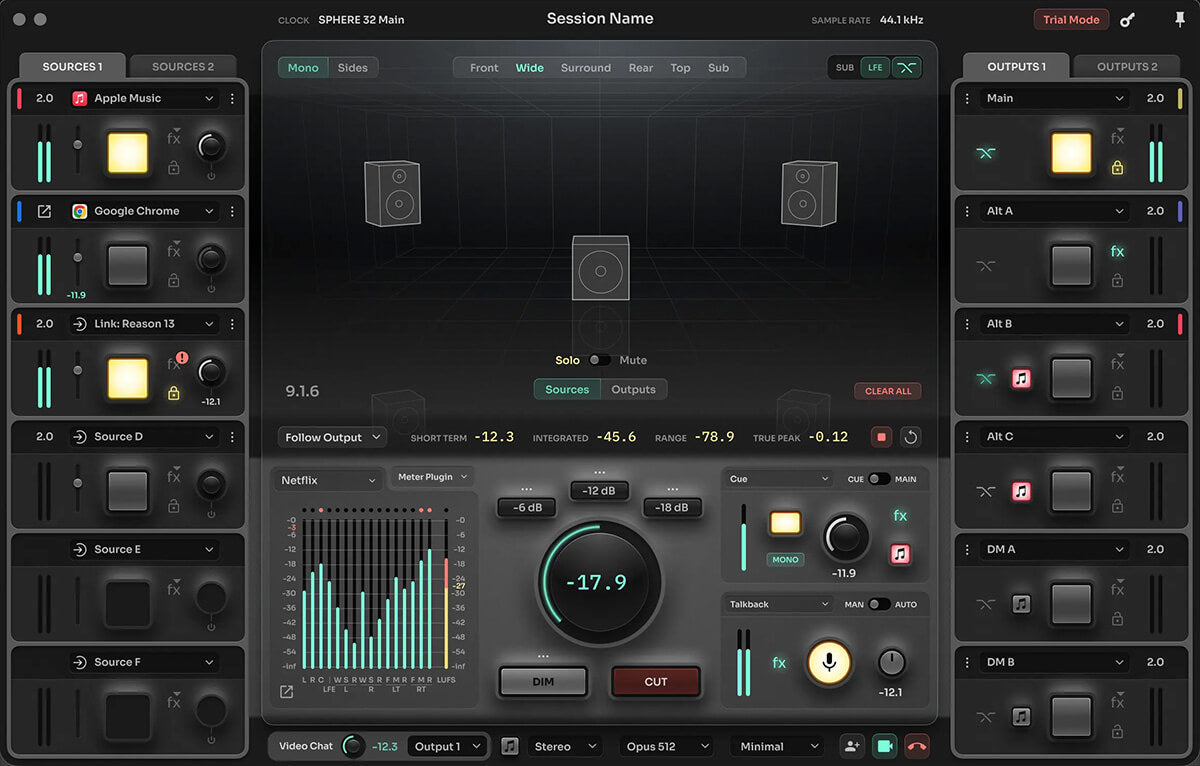Click the expand arrow icon below the meters
The width and height of the screenshot is (1200, 766).
pyautogui.click(x=285, y=691)
